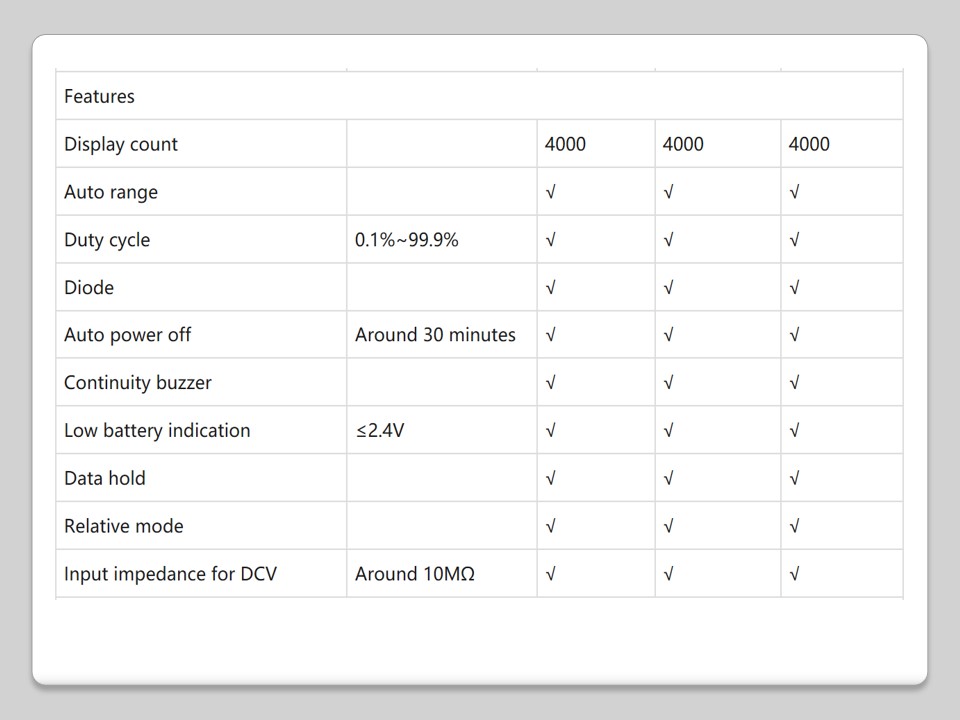
Task: Click the first checkmark in Auto range row
Action: [551, 192]
